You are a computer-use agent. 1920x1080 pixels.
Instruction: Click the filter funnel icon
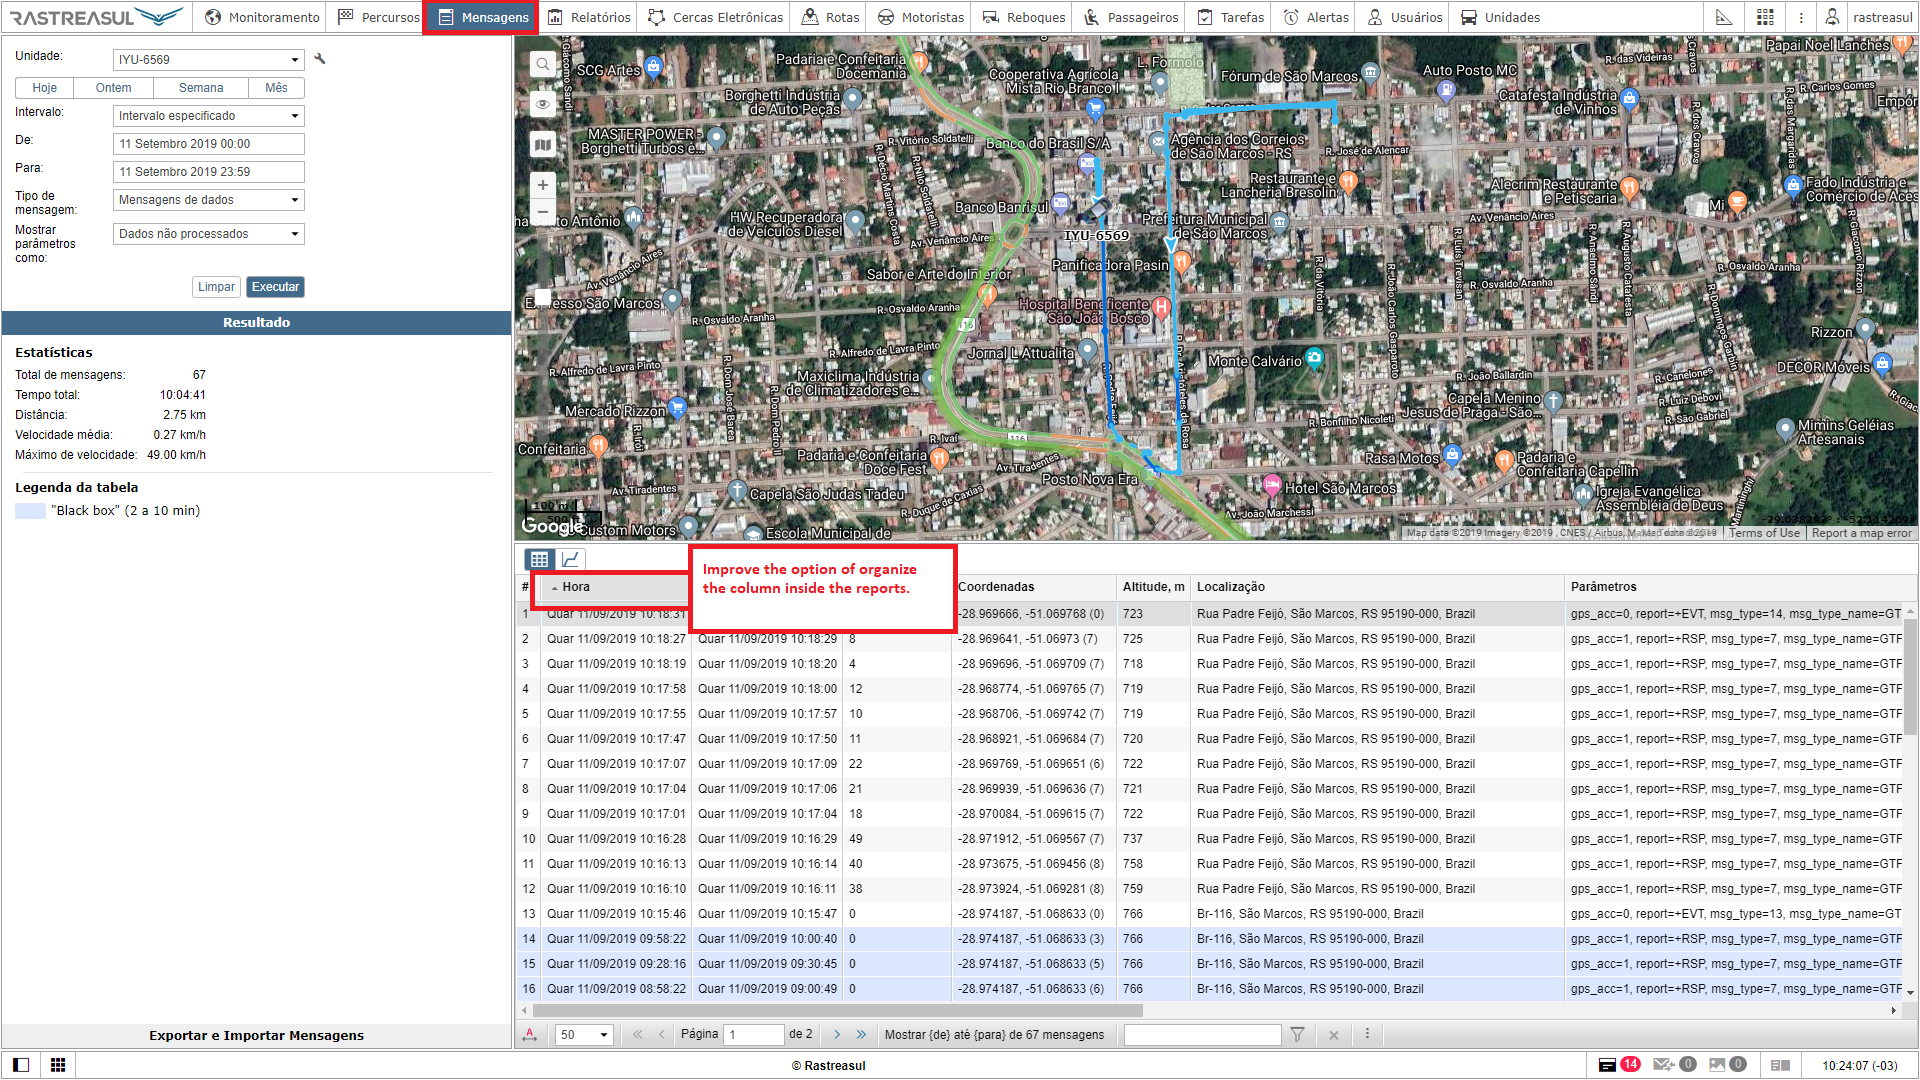point(1297,1035)
